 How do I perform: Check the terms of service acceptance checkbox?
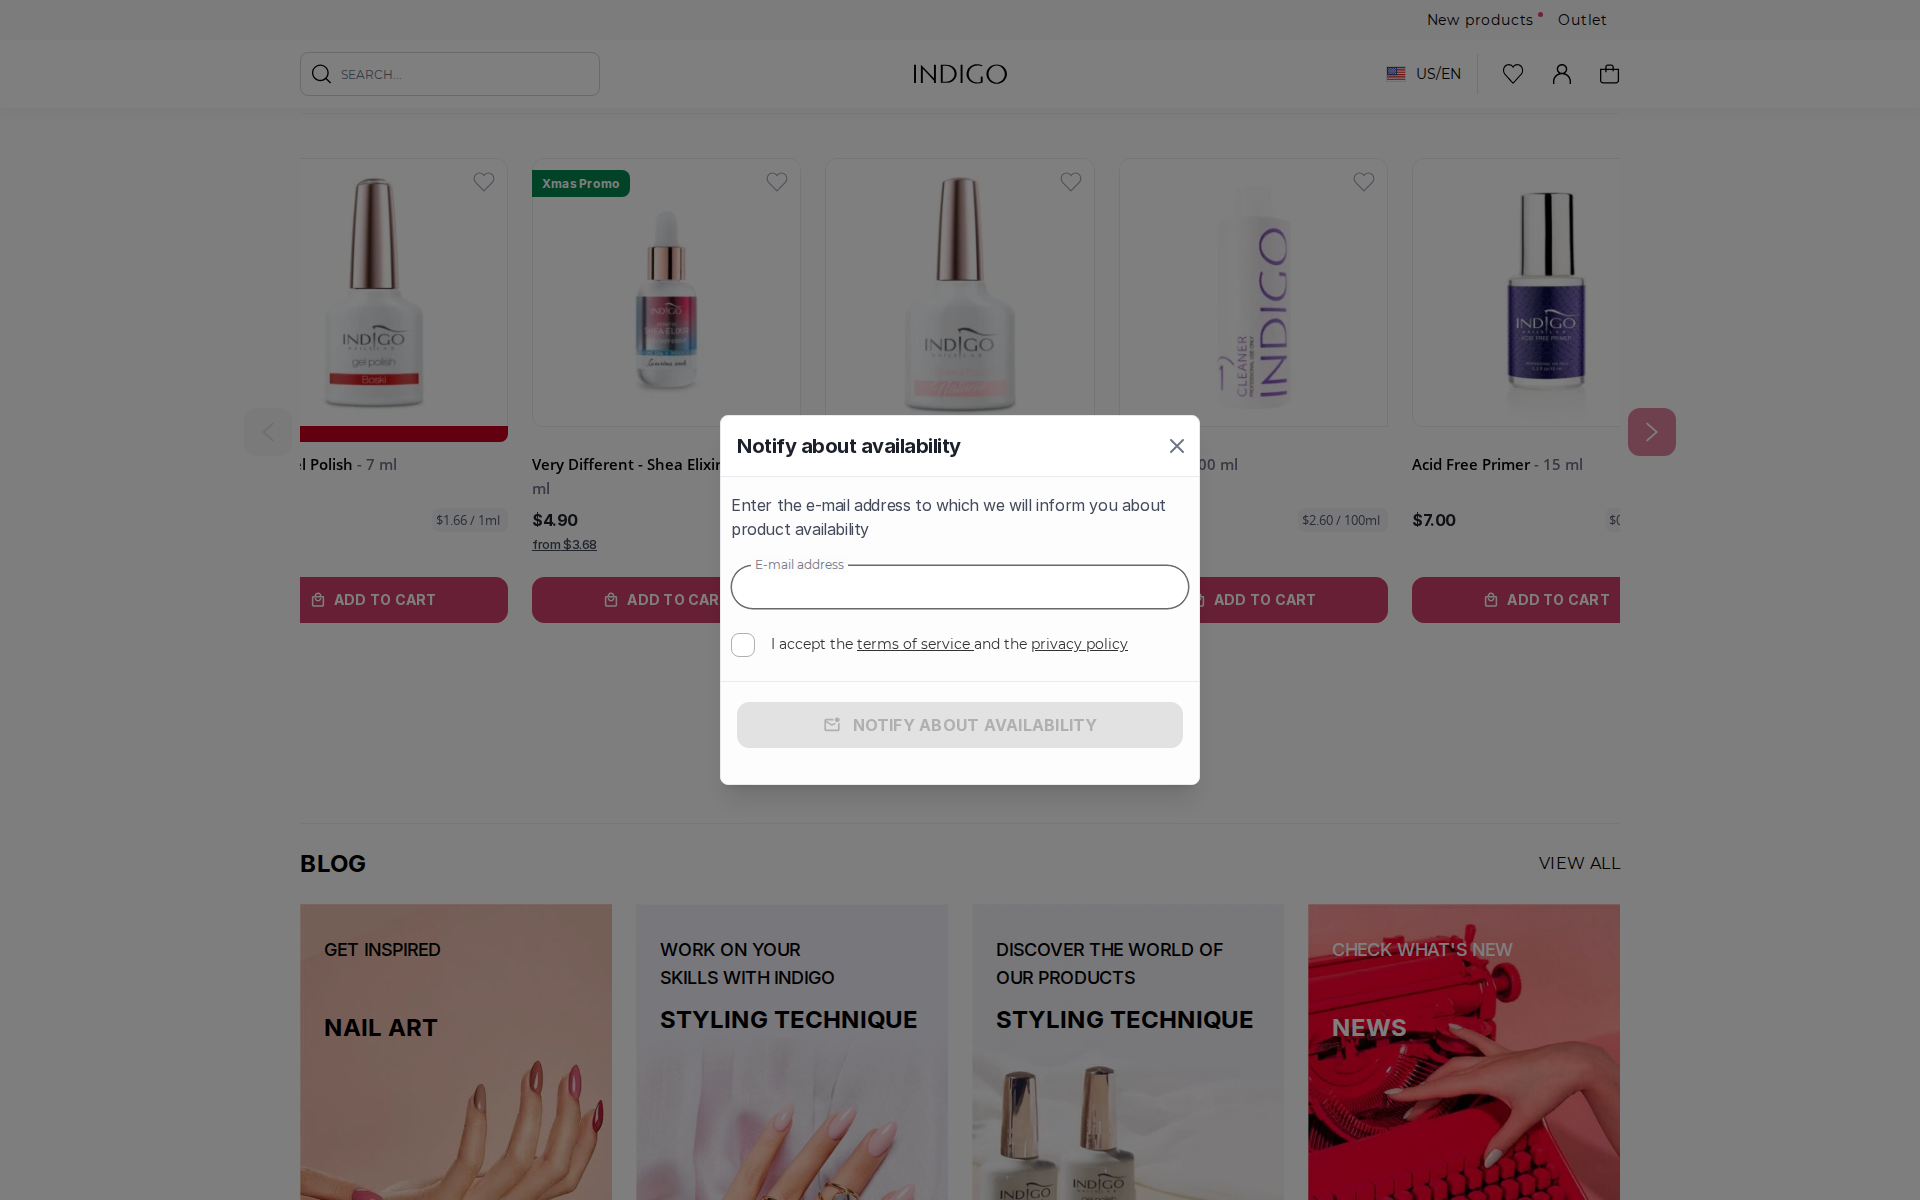click(x=743, y=645)
